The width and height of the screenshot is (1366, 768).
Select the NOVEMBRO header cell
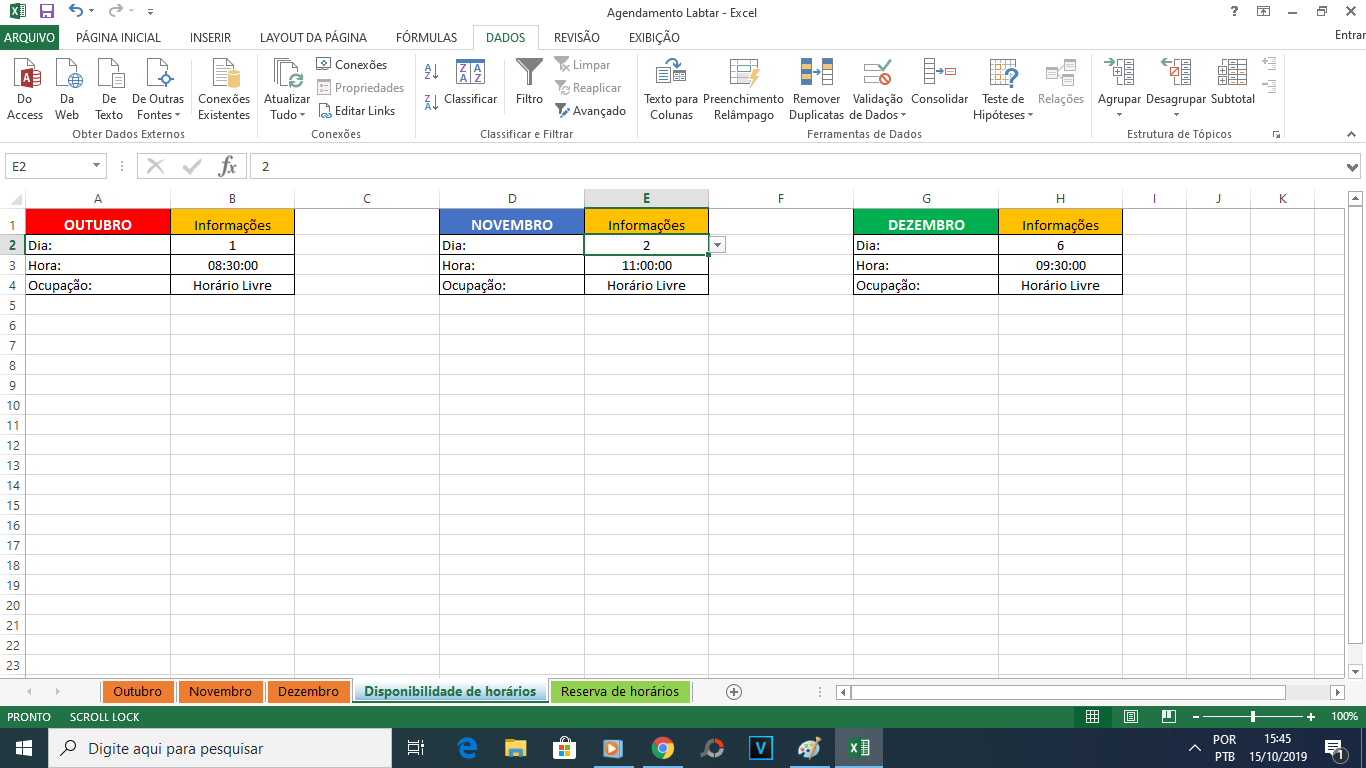(512, 225)
